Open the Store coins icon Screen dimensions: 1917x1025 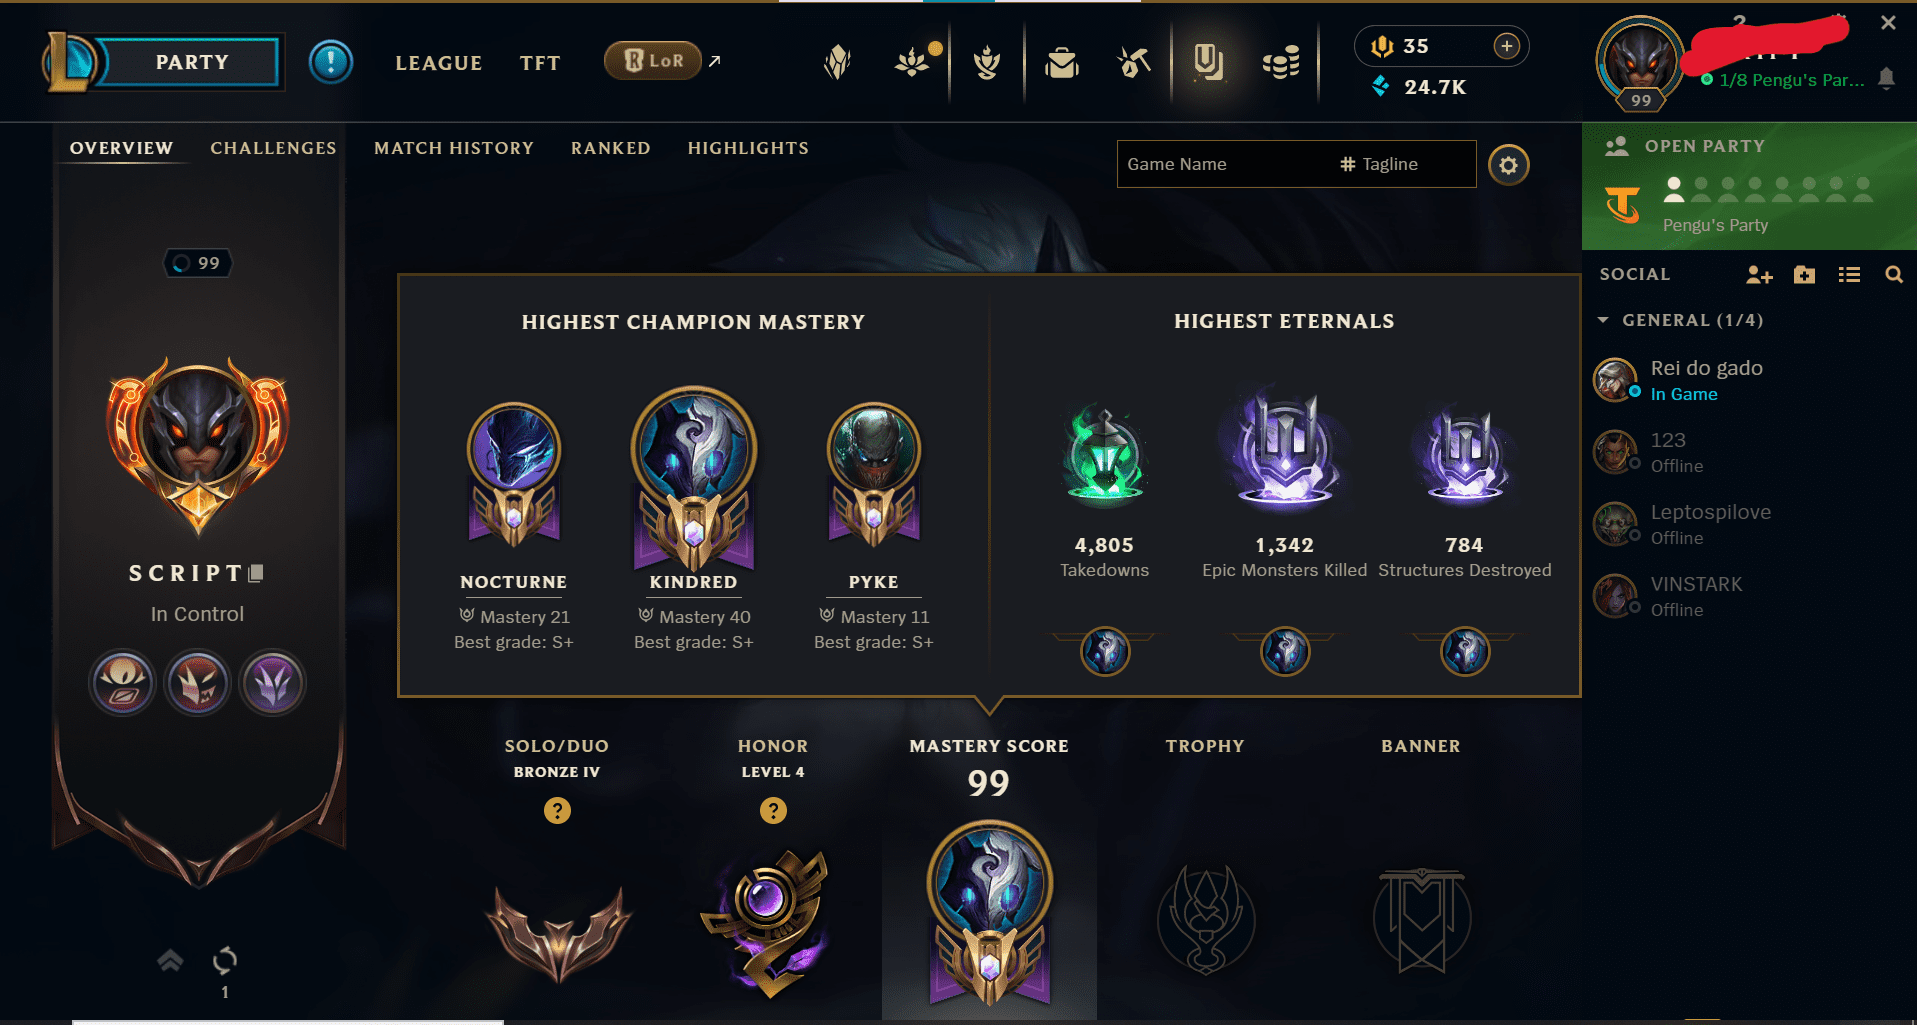(1281, 63)
